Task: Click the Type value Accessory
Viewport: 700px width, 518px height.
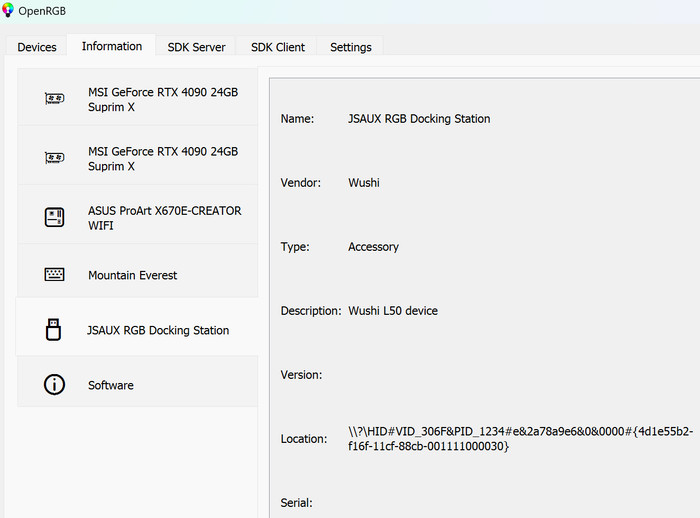Action: point(373,247)
